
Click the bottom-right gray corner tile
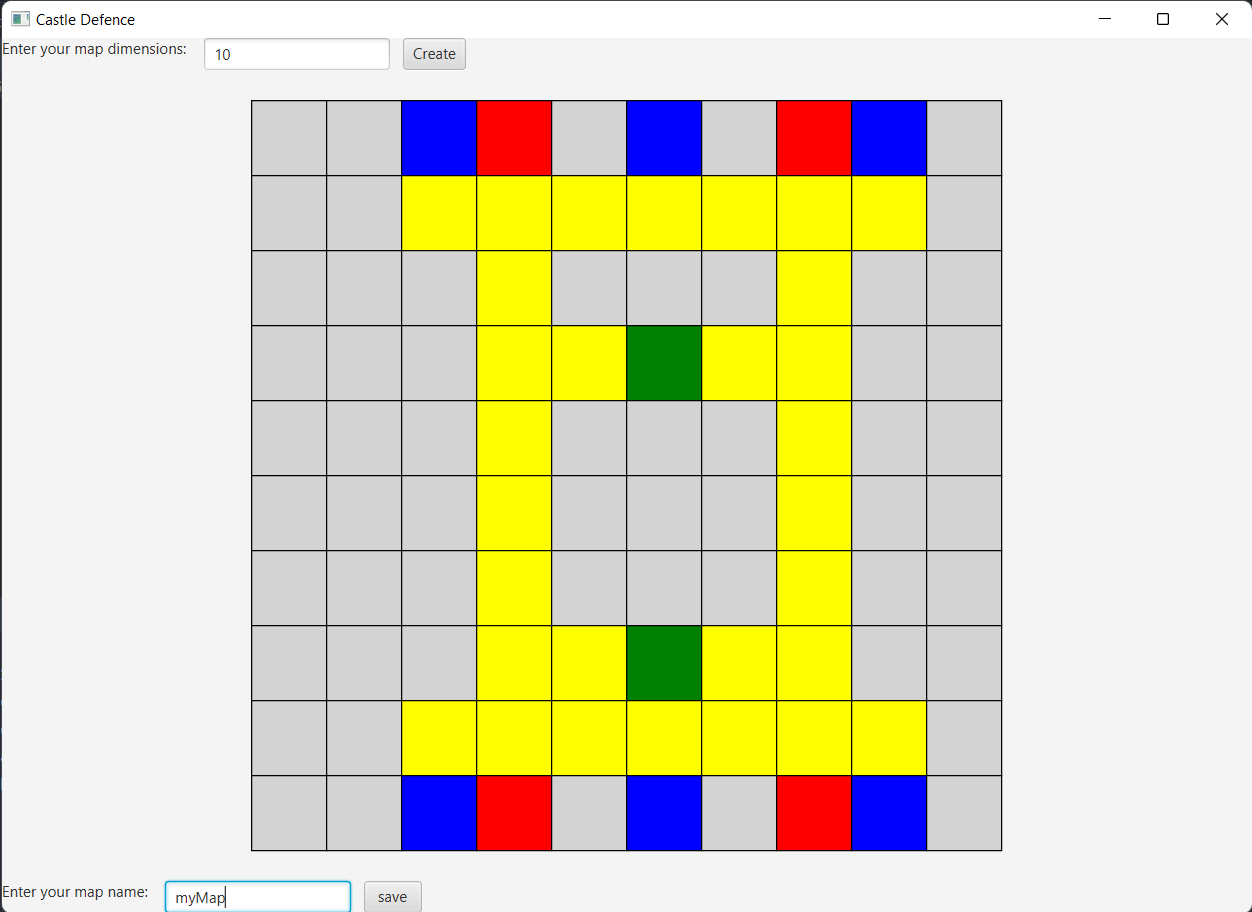pos(964,812)
